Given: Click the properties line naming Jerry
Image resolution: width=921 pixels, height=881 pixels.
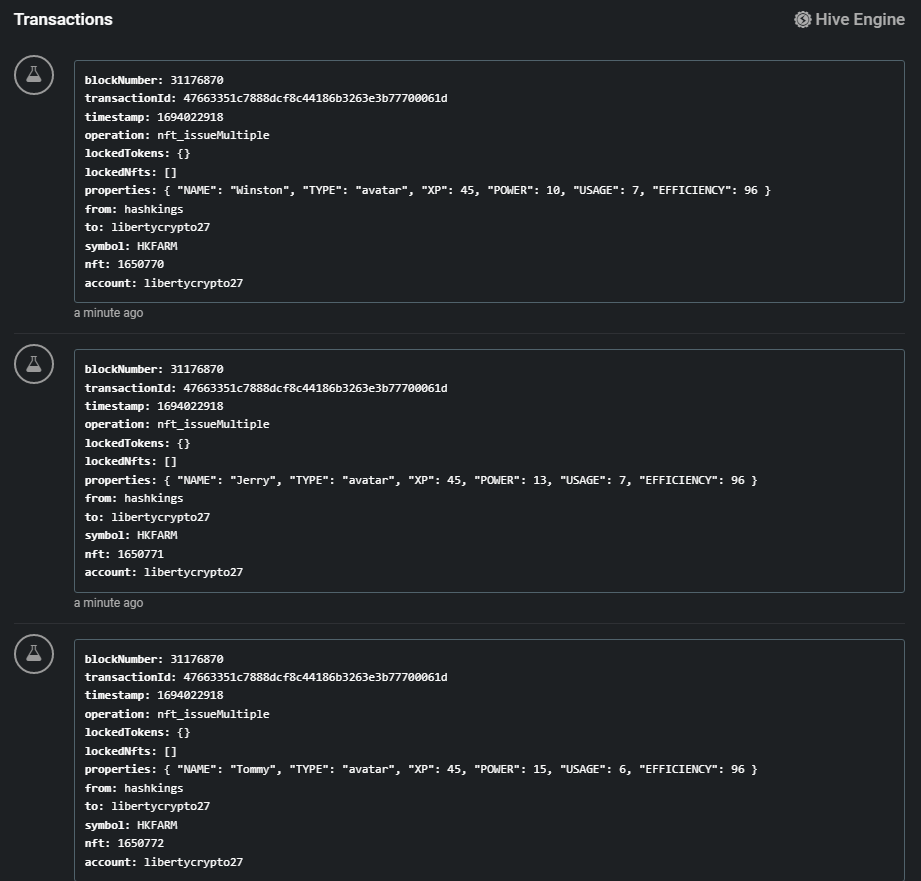Looking at the screenshot, I should pyautogui.click(x=421, y=480).
